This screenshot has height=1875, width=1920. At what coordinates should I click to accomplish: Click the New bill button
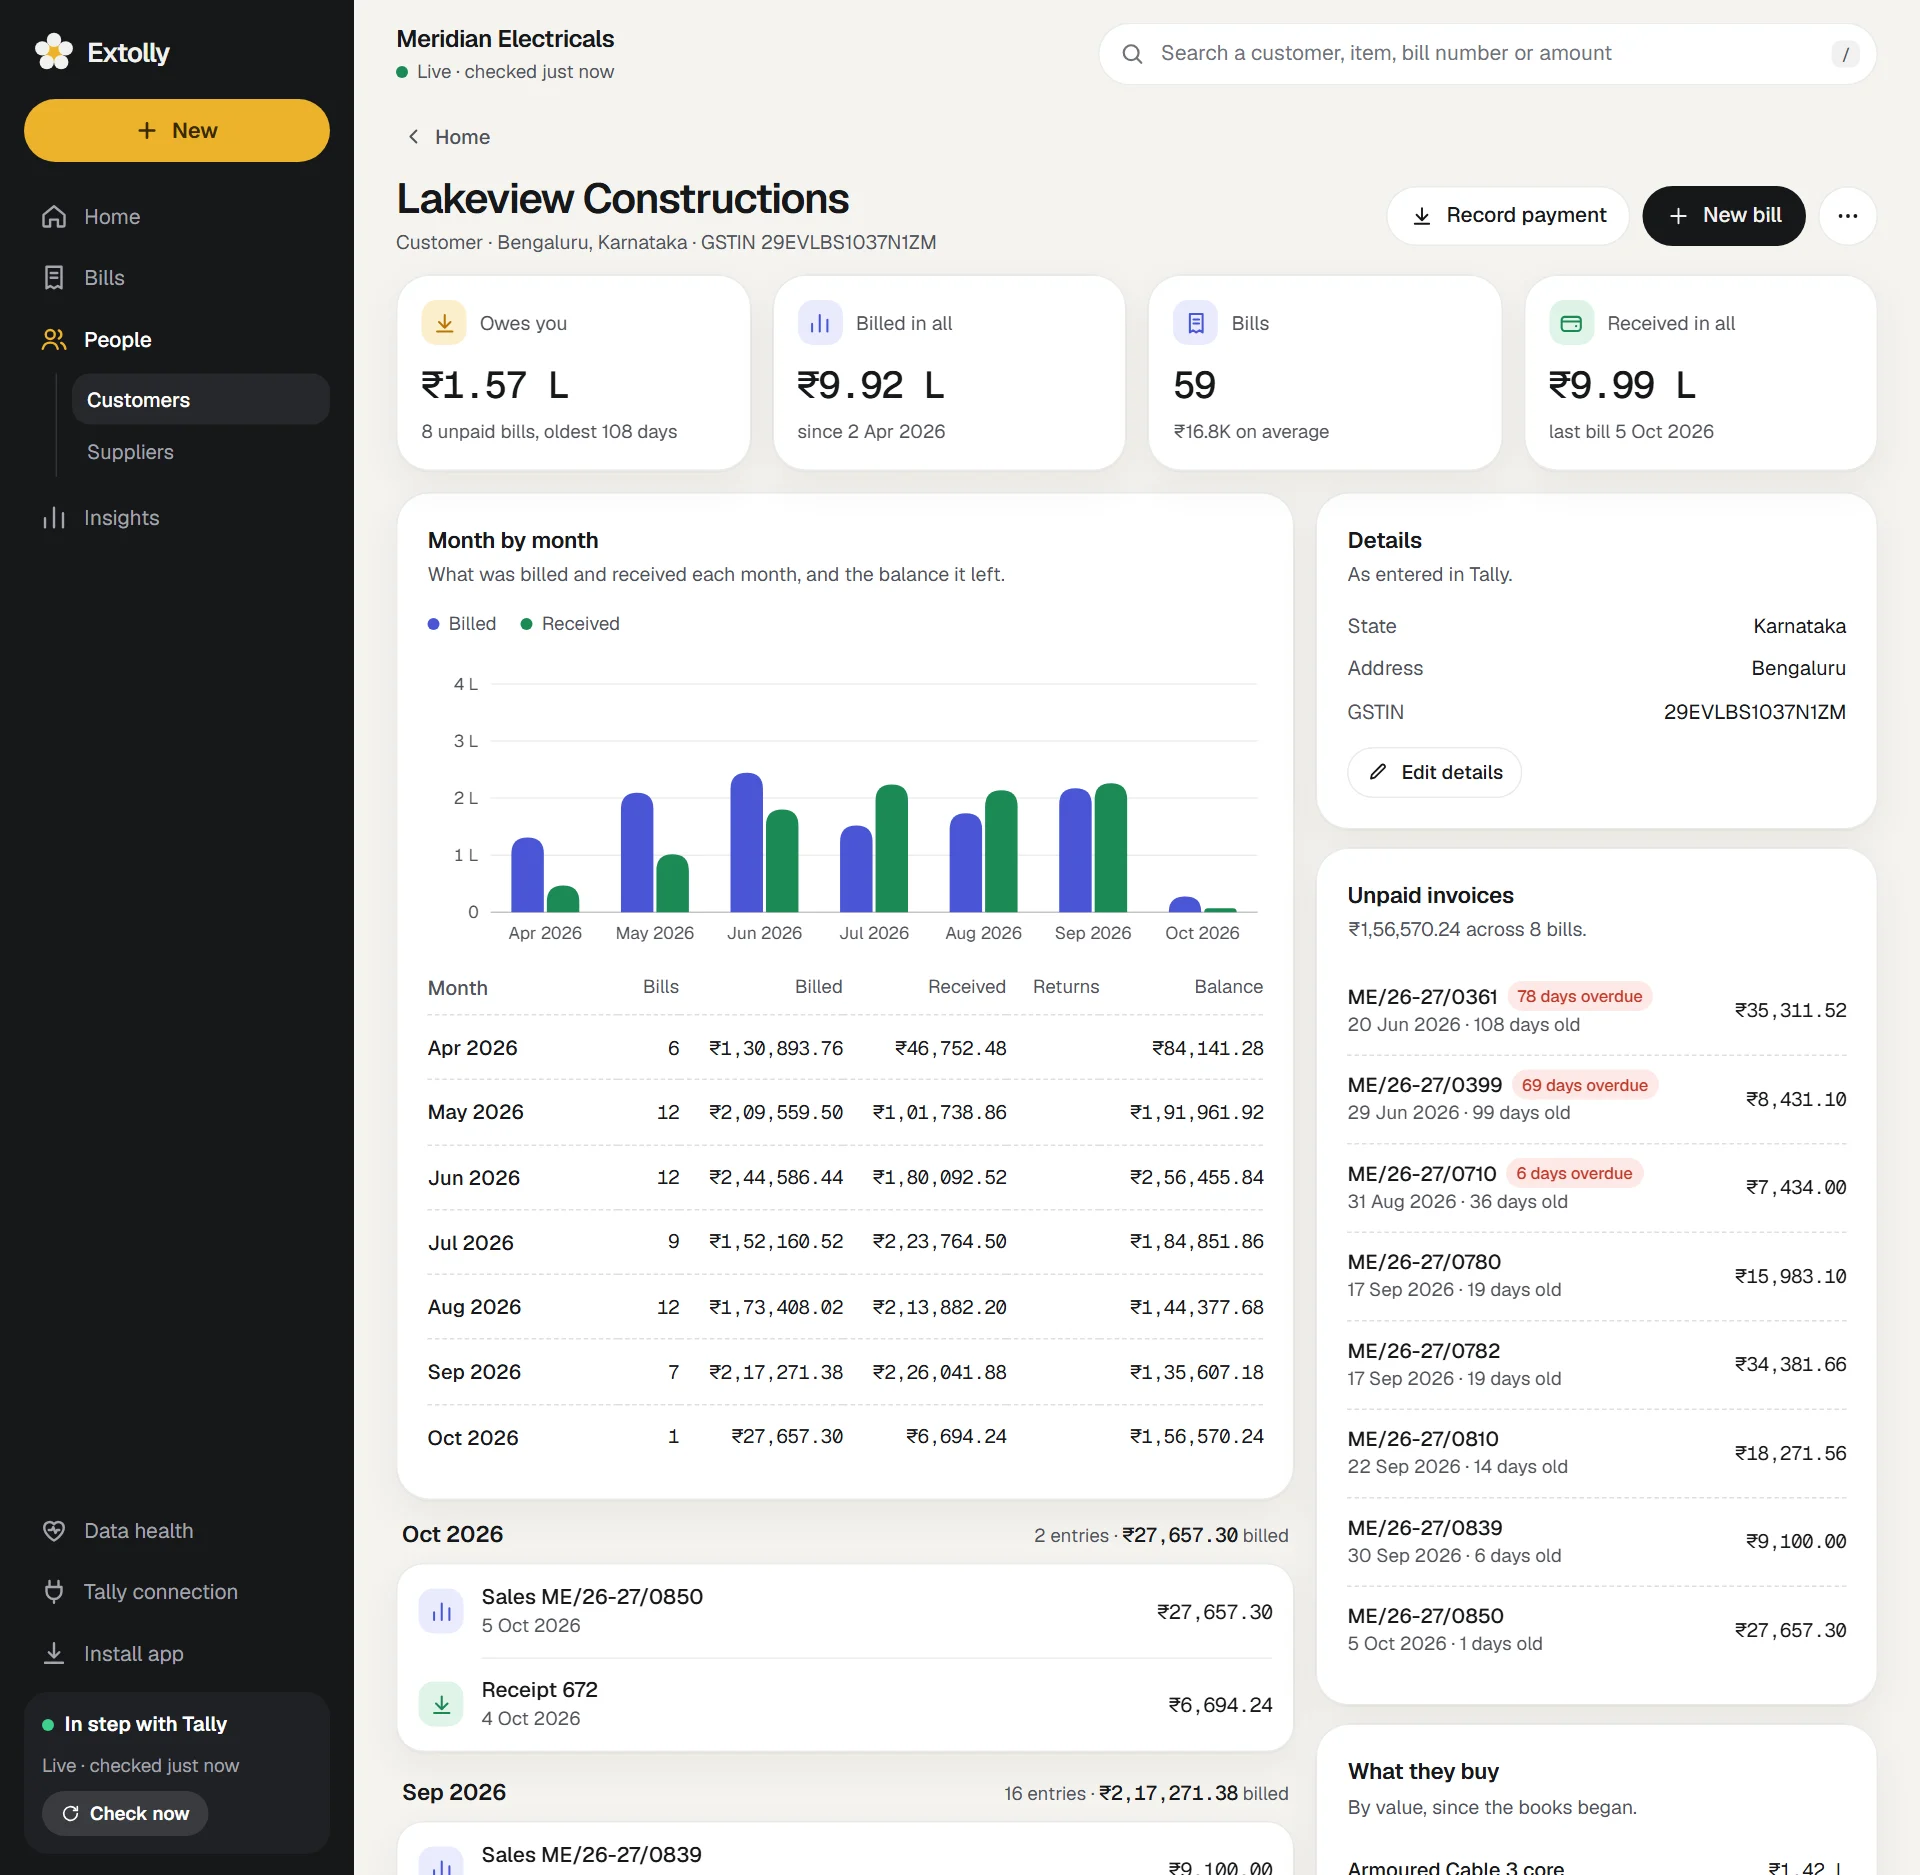click(1724, 216)
